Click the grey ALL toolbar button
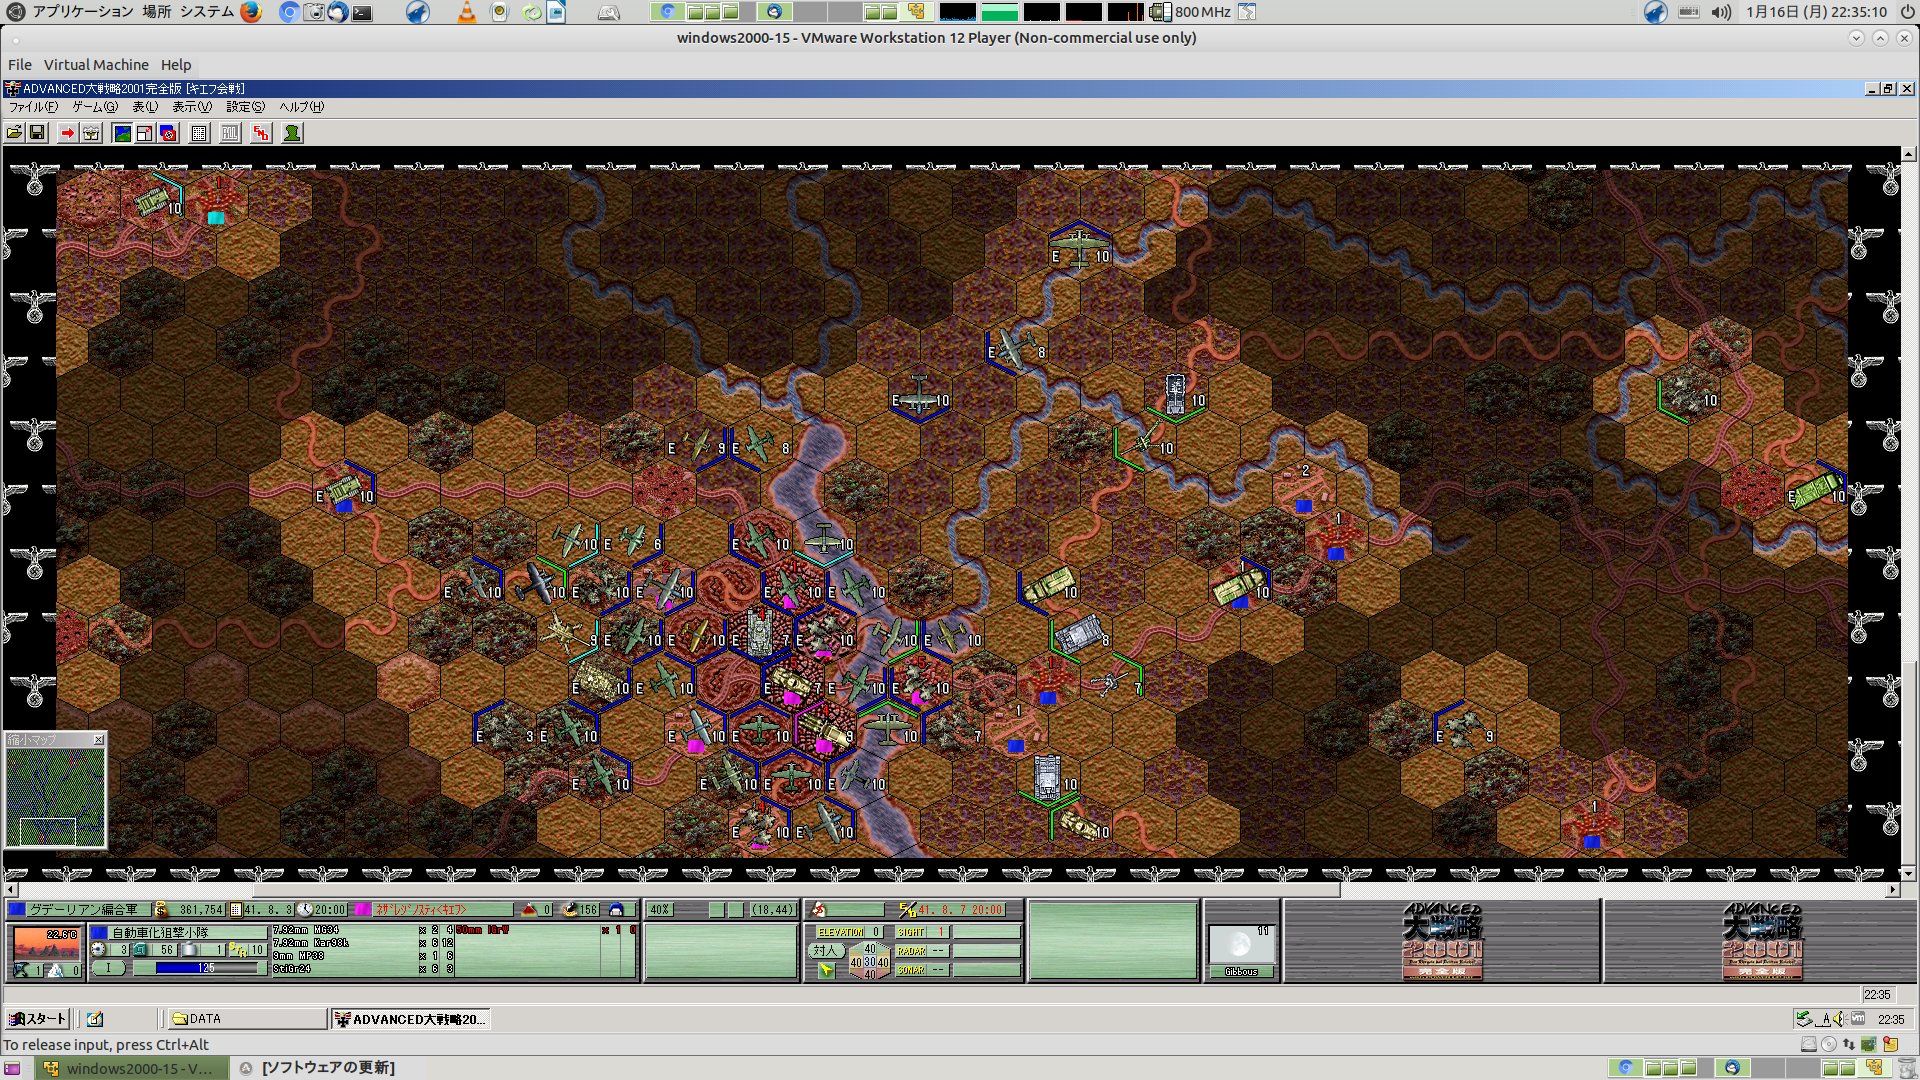This screenshot has width=1920, height=1080. [x=230, y=133]
